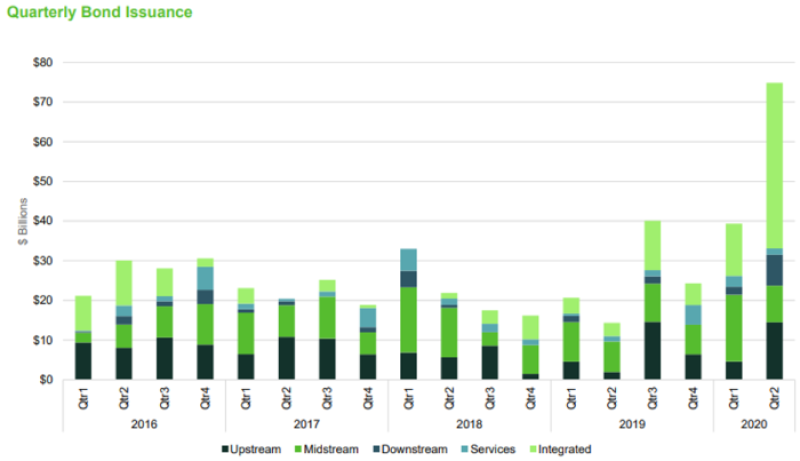Click the 2016 year label on x-axis
The height and width of the screenshot is (461, 800).
[x=144, y=422]
